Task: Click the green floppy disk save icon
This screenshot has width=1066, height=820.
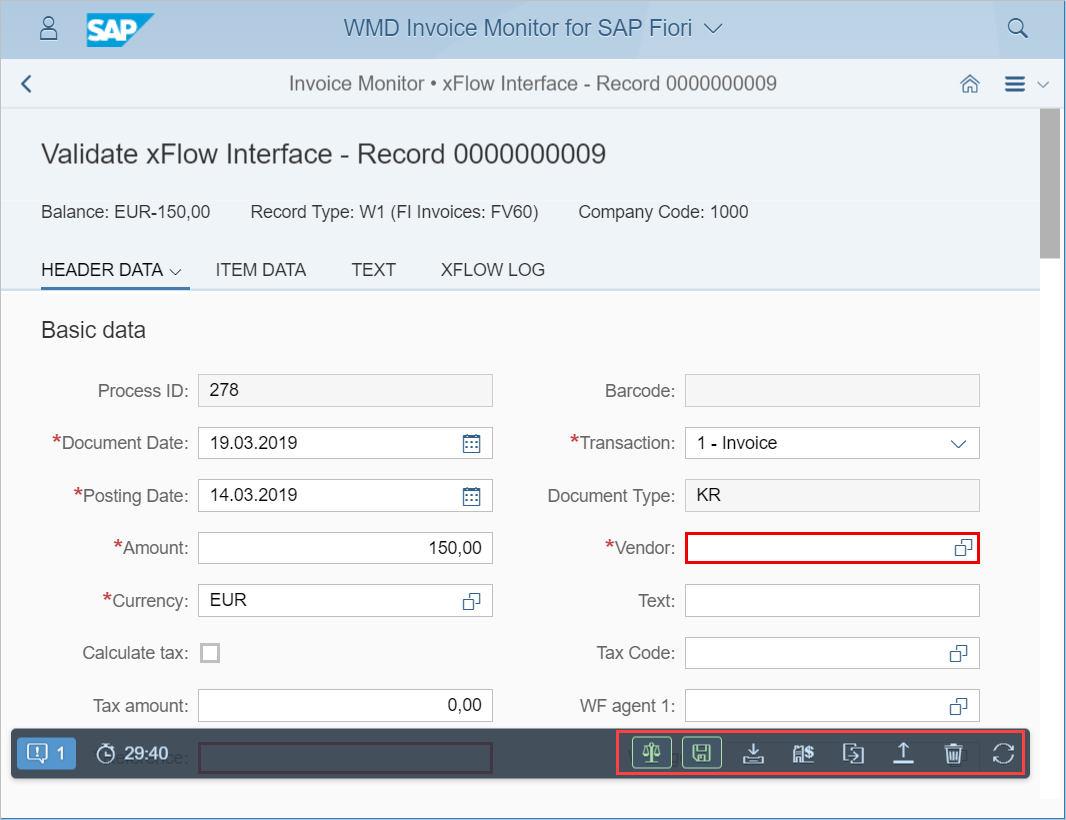Action: [x=701, y=753]
